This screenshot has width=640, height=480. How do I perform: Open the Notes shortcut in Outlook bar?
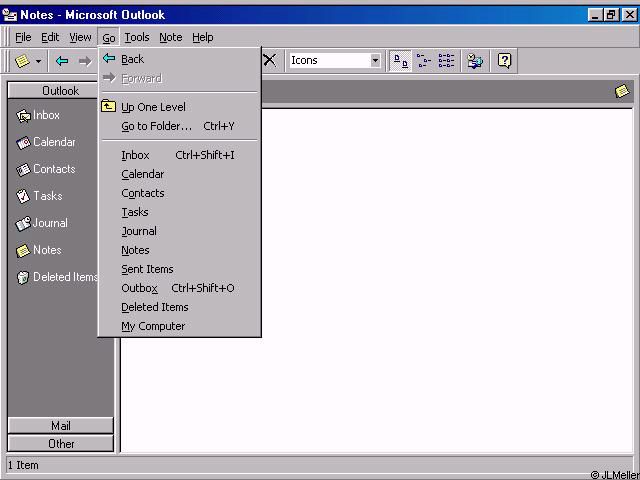[x=39, y=250]
